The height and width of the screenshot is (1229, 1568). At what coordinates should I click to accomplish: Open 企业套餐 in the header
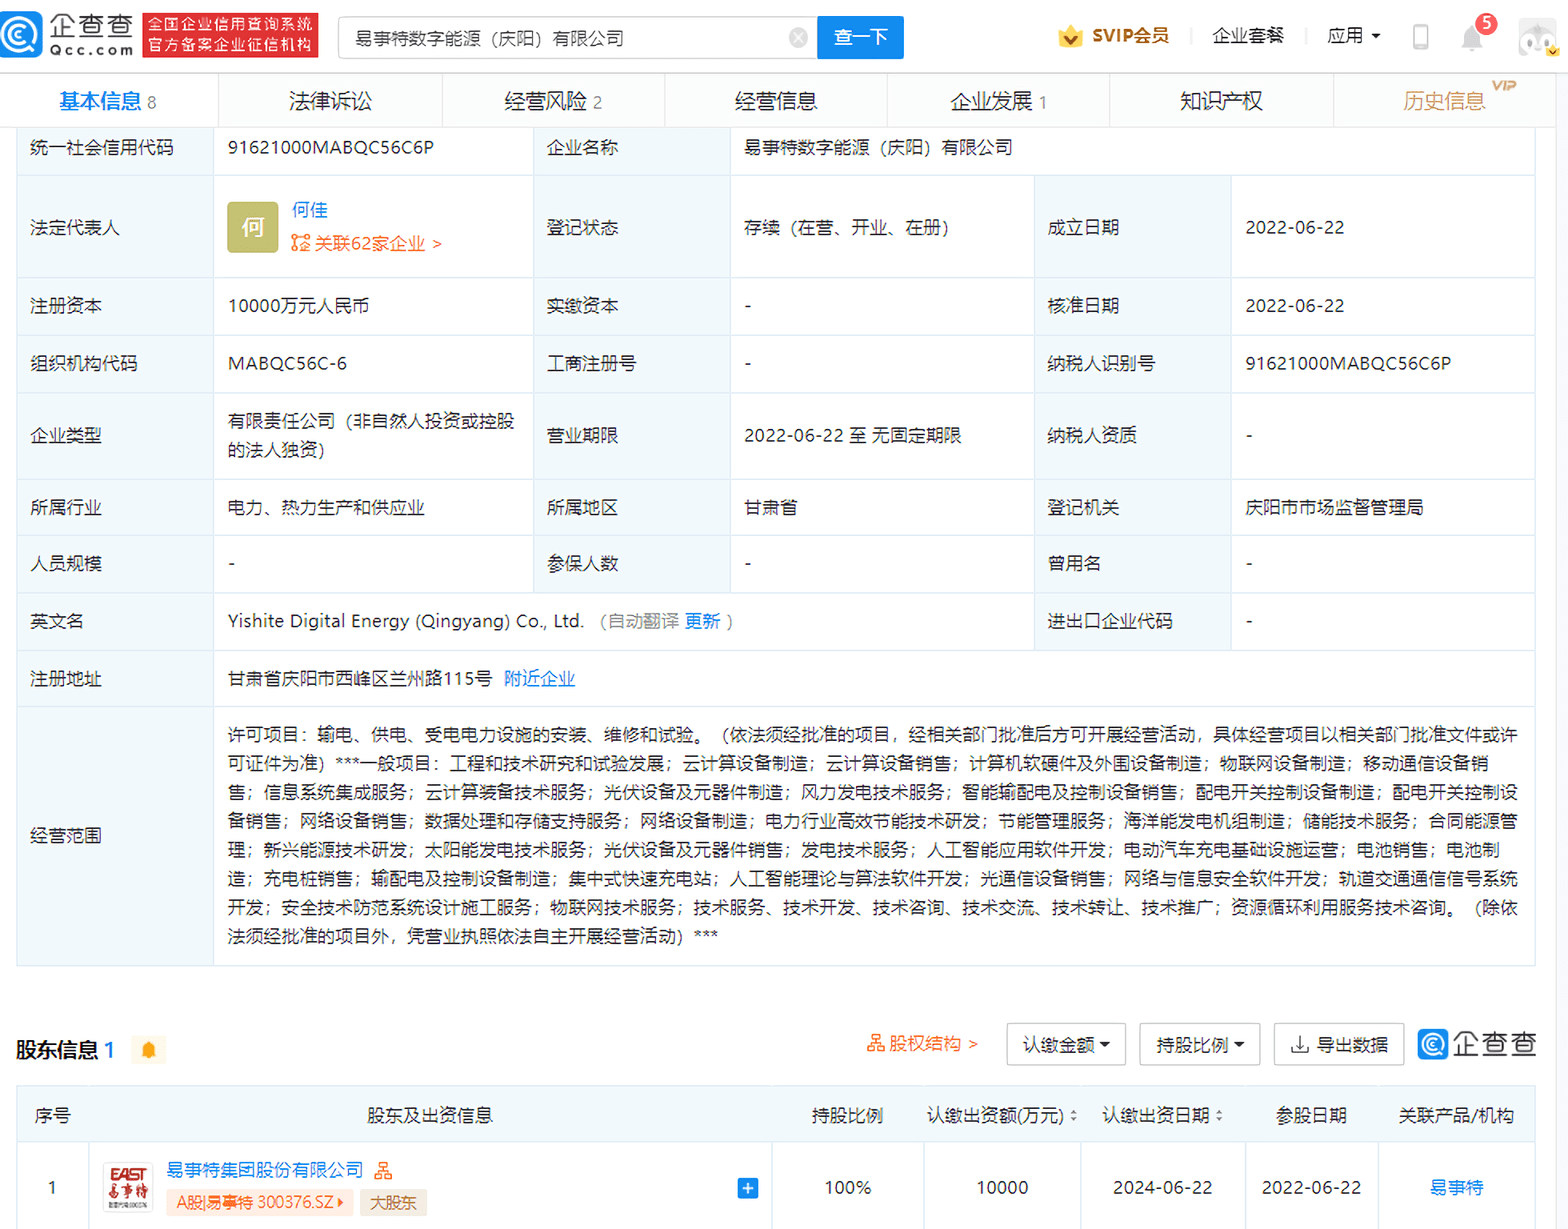[x=1247, y=36]
